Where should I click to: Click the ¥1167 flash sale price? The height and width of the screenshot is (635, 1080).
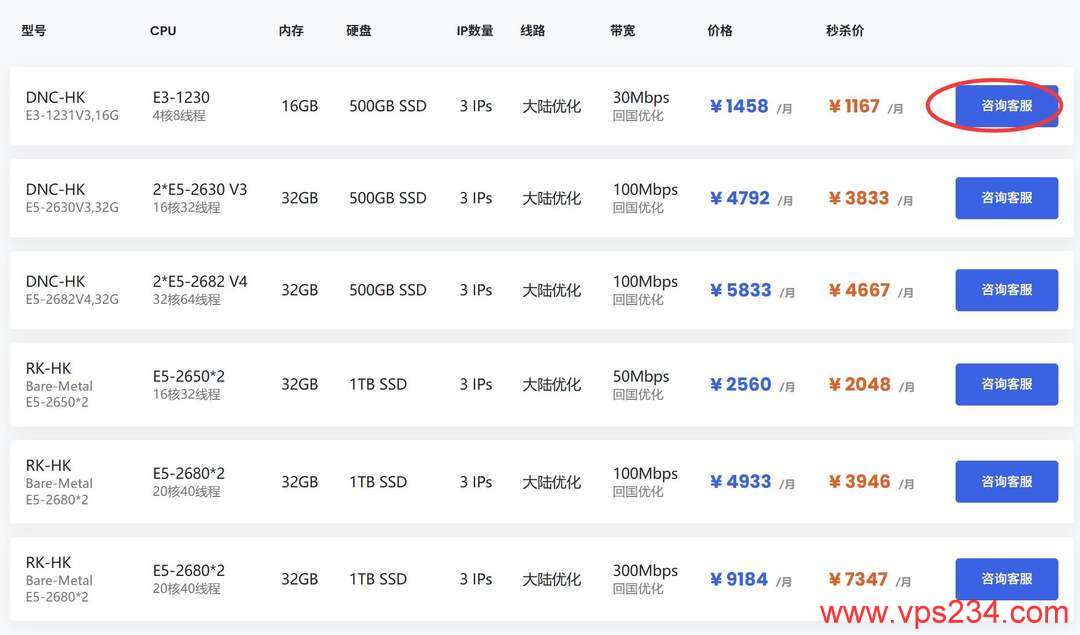854,106
